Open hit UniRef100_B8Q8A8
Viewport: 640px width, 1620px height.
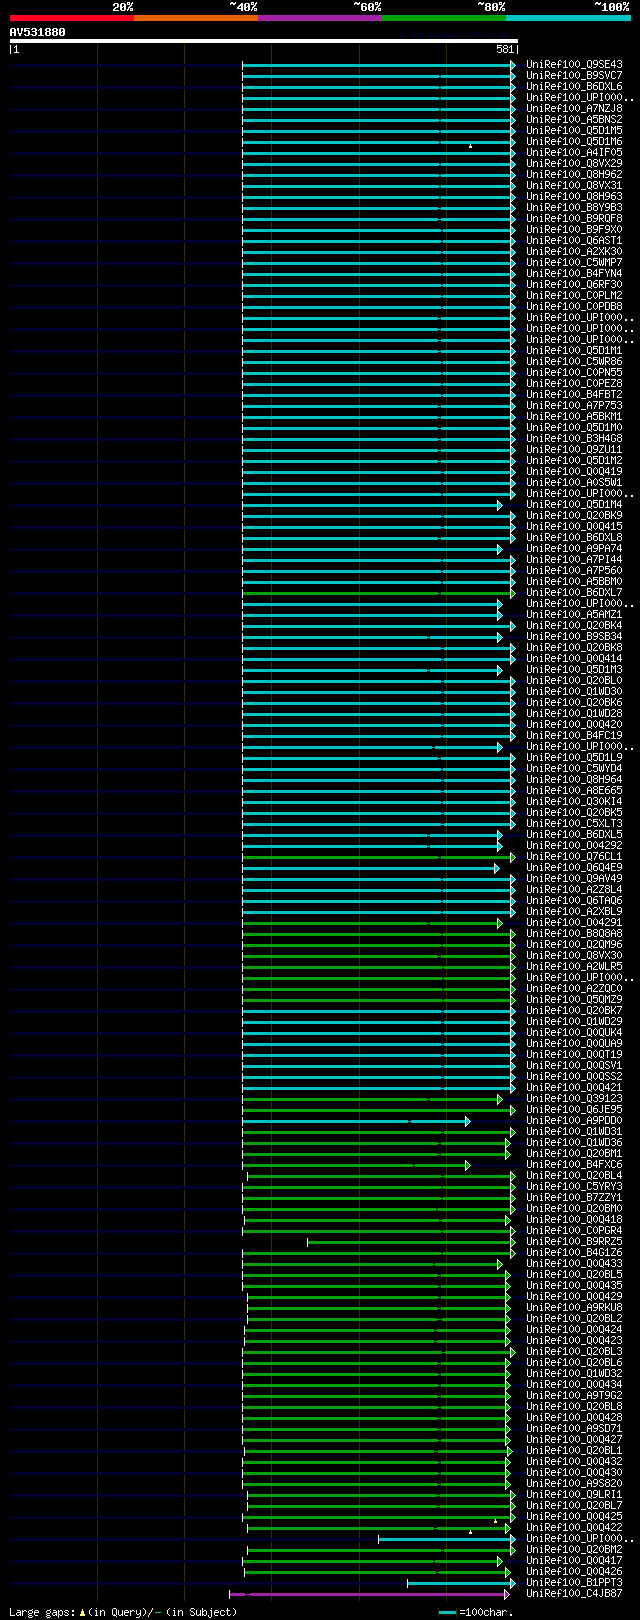tap(574, 934)
